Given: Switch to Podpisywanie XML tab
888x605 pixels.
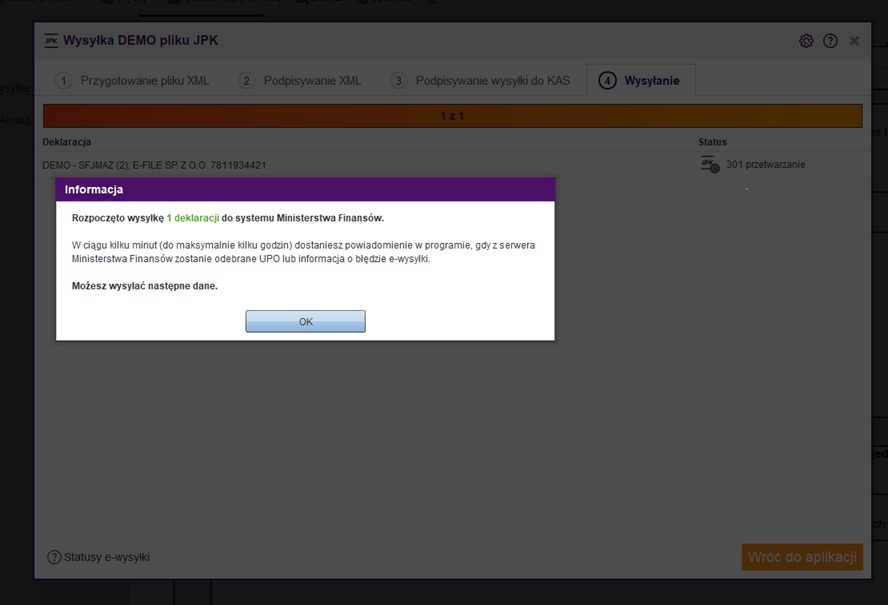Looking at the screenshot, I should [300, 80].
